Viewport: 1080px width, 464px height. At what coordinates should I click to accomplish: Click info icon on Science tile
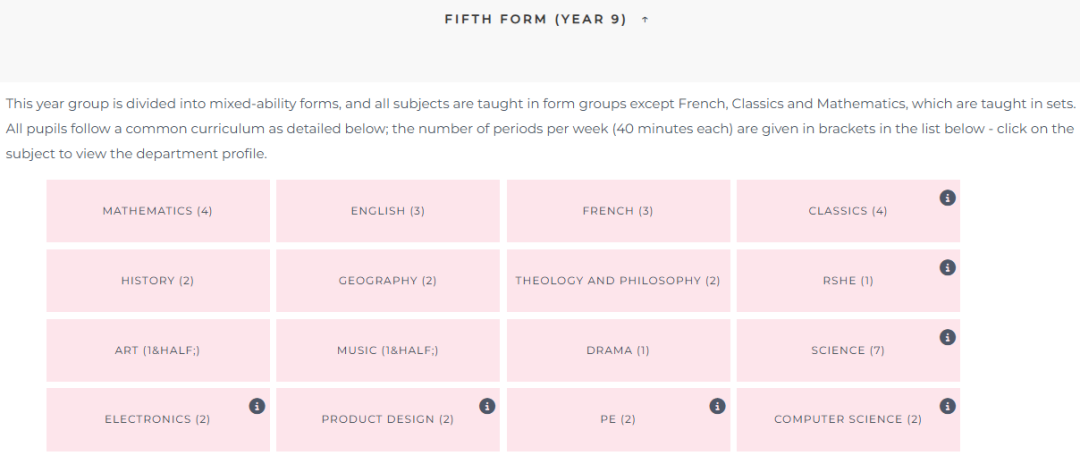pyautogui.click(x=947, y=337)
